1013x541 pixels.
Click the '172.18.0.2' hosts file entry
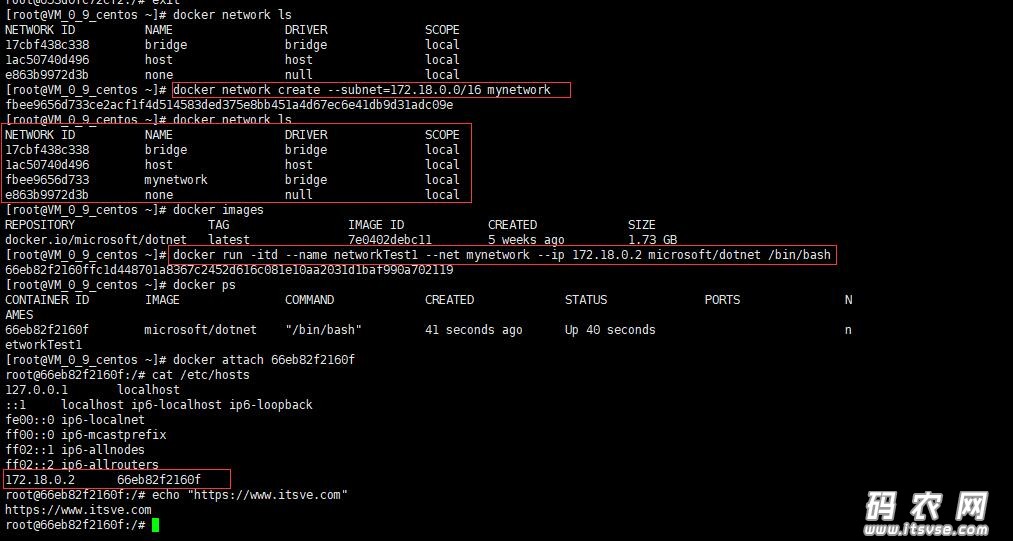click(103, 480)
